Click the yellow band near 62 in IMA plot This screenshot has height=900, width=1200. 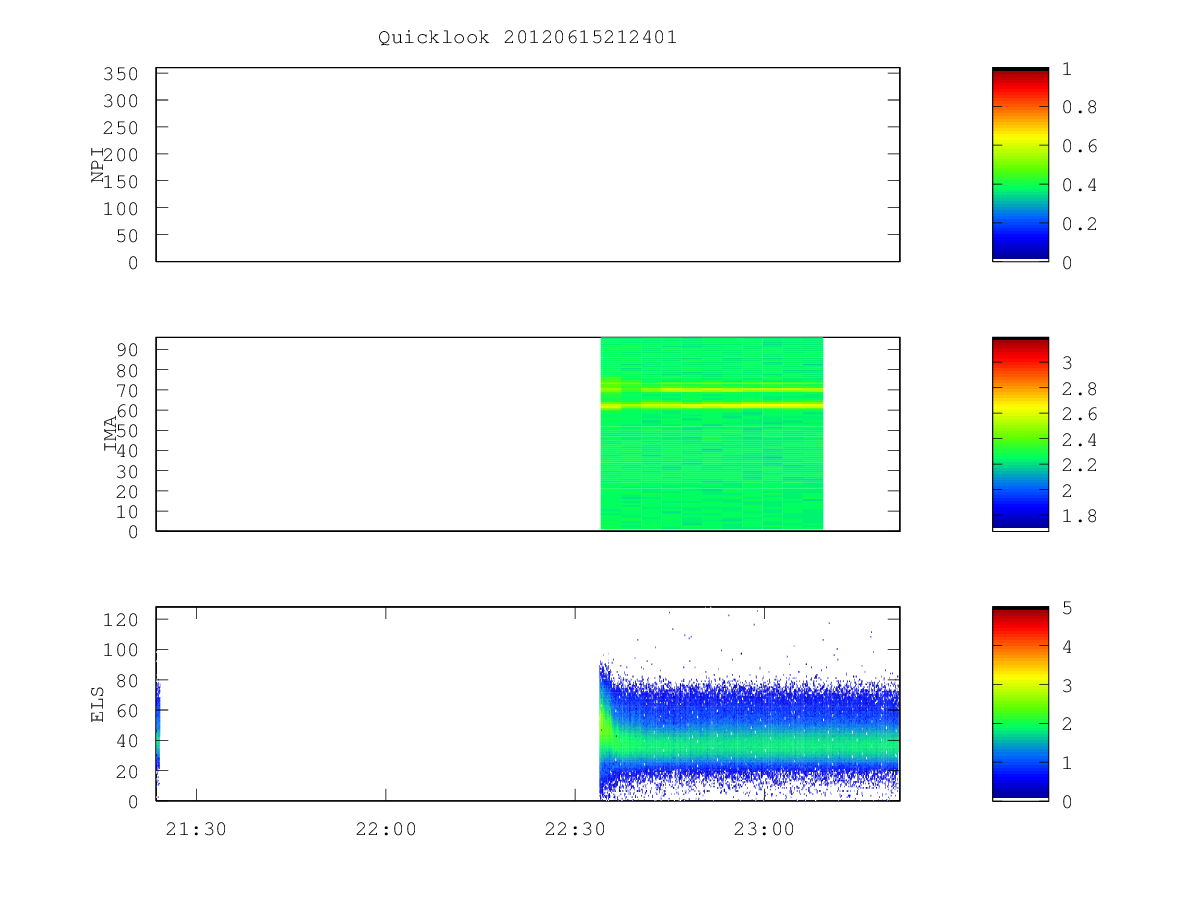[x=711, y=405]
